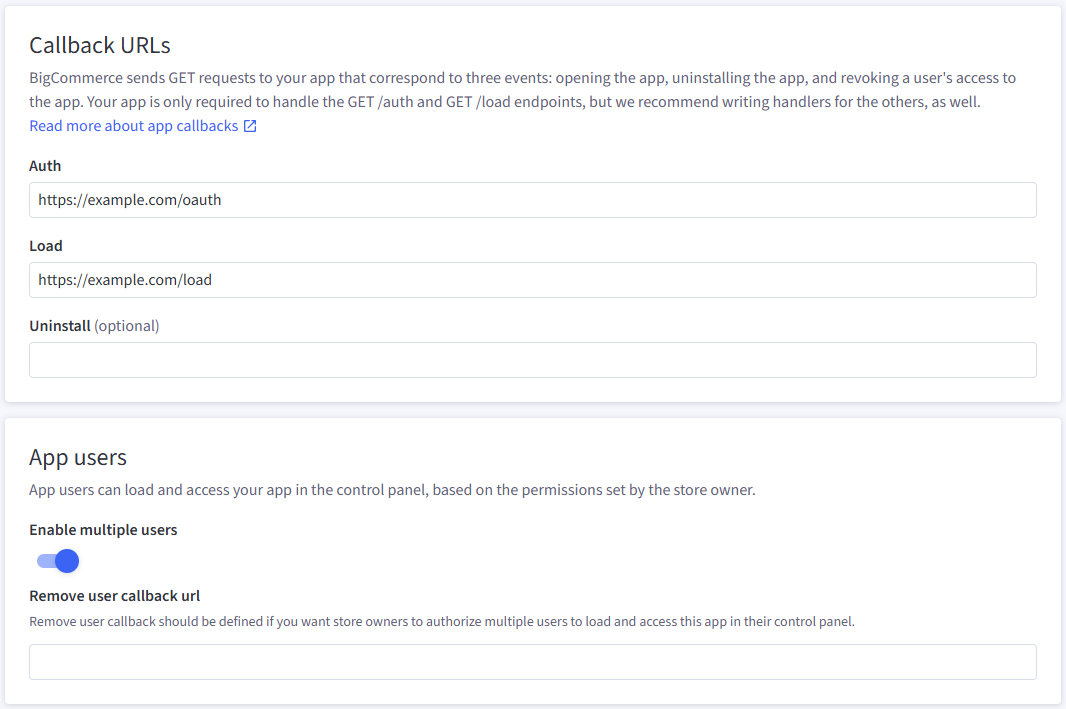Click into the Load callback URL field

pyautogui.click(x=532, y=280)
